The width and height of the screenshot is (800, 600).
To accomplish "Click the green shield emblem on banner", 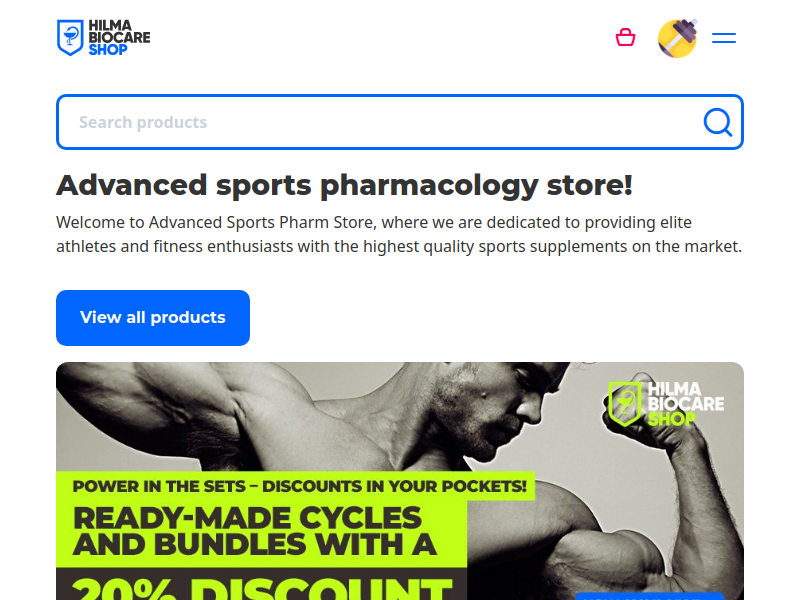I will click(624, 404).
